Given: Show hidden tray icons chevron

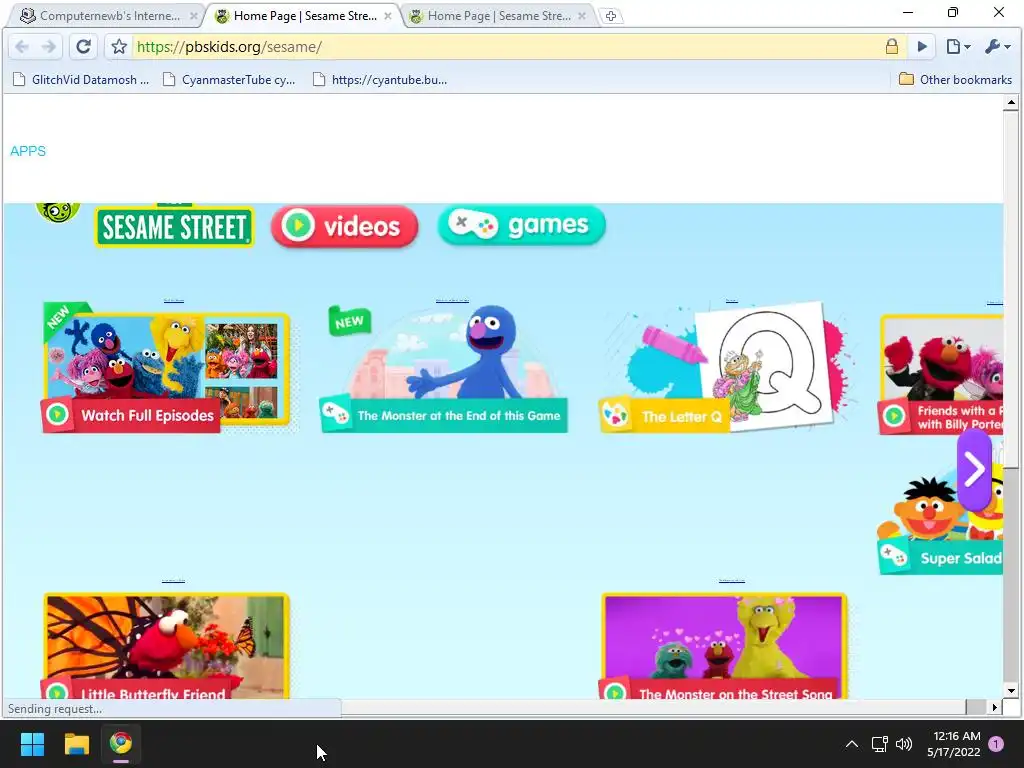Looking at the screenshot, I should [x=852, y=744].
